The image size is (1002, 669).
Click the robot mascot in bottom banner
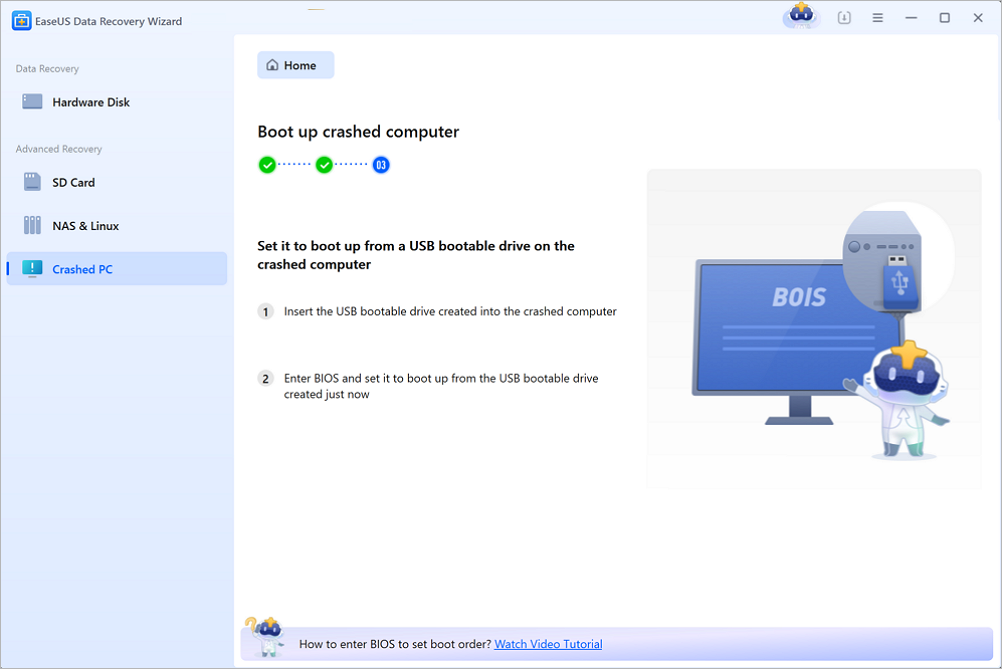[265, 637]
